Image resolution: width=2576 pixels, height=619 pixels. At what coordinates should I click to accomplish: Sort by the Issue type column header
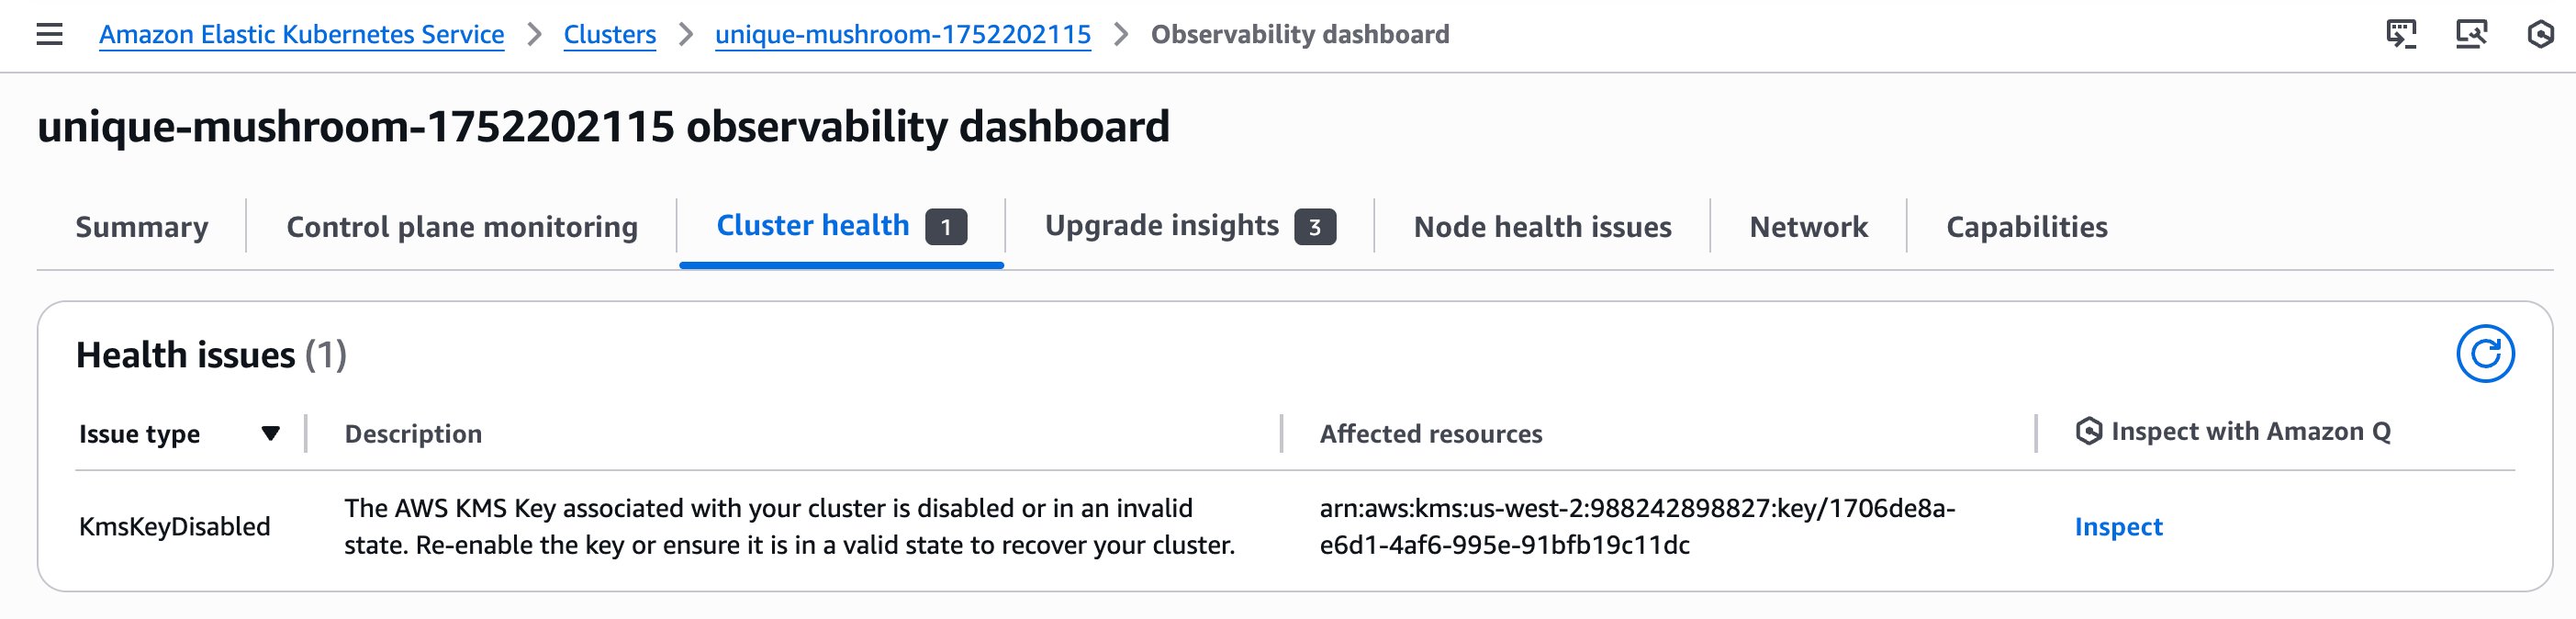[140, 433]
